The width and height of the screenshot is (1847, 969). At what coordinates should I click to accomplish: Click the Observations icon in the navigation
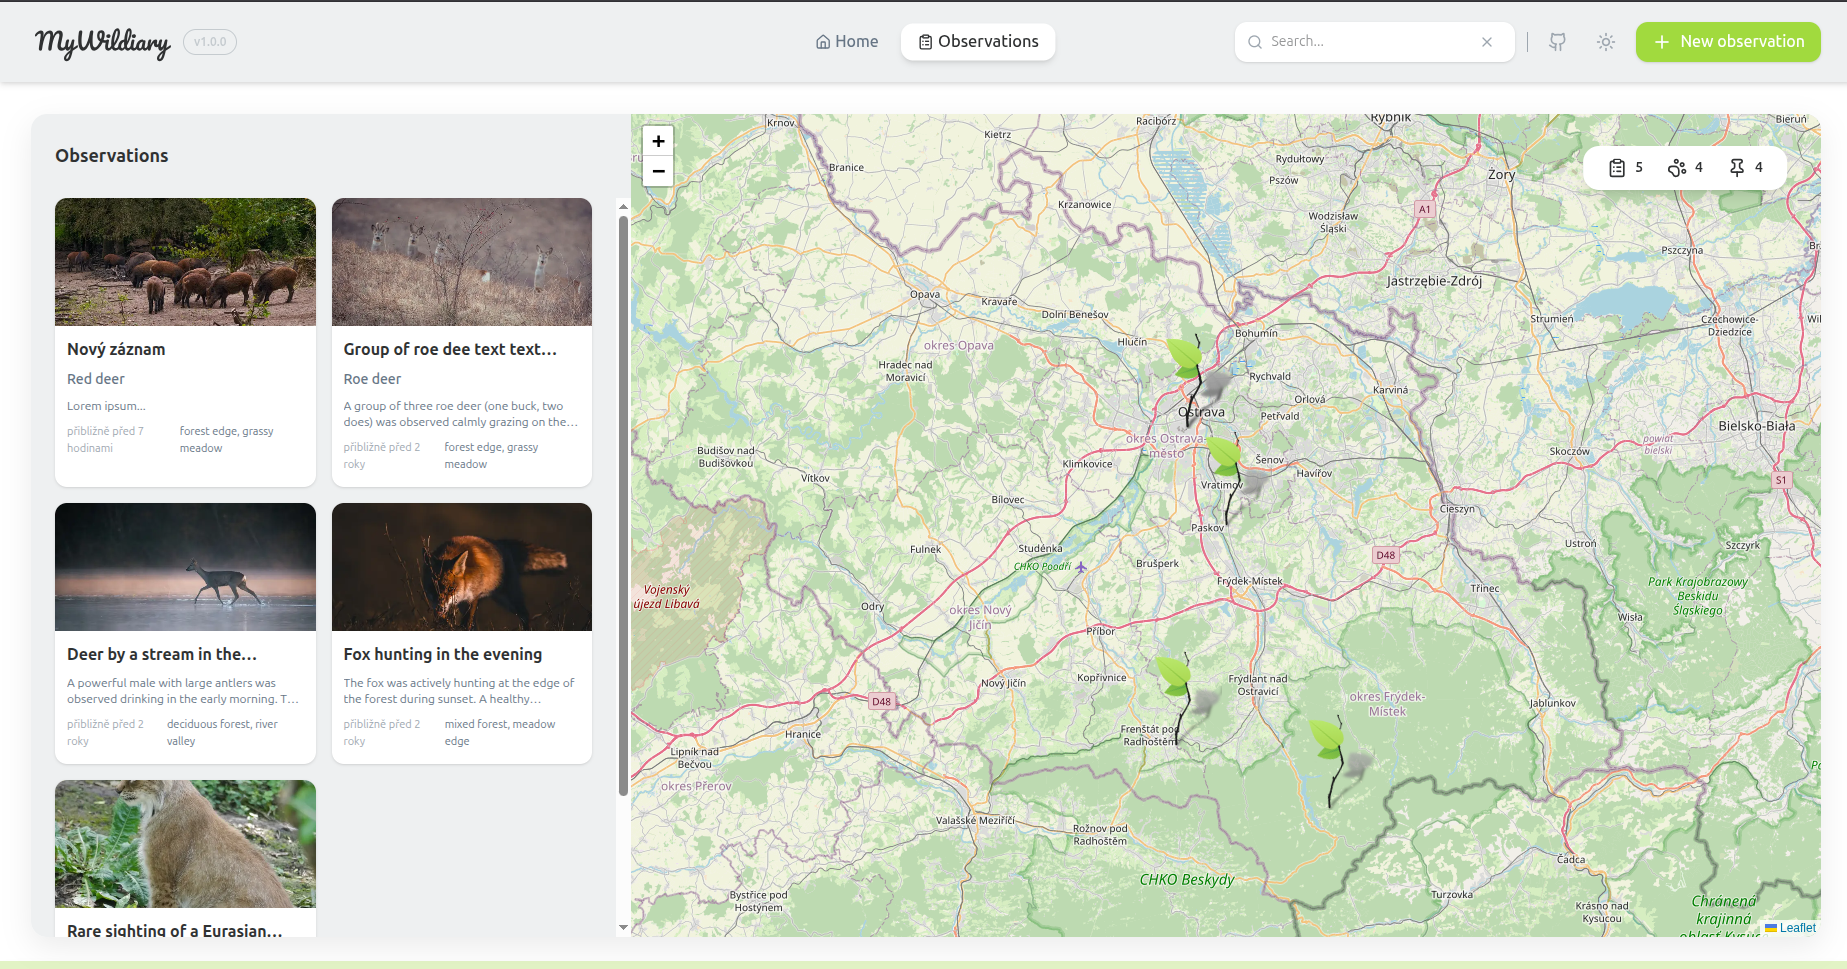[x=925, y=41]
